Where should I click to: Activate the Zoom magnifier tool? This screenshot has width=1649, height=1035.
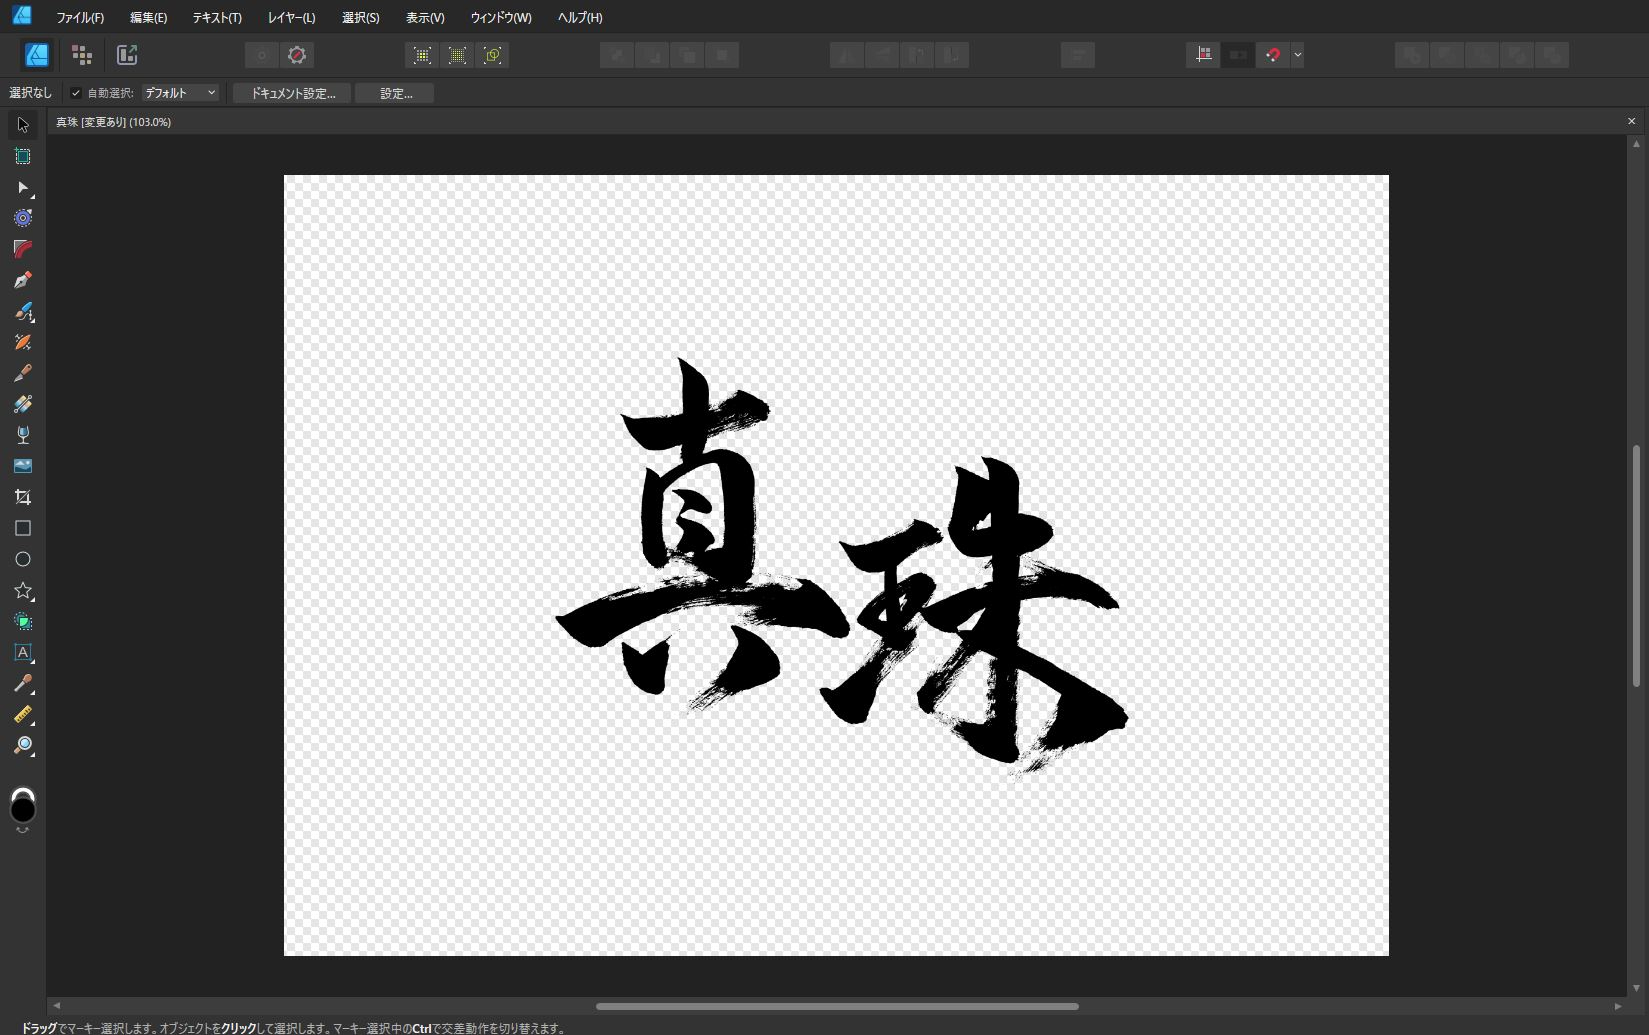point(22,746)
